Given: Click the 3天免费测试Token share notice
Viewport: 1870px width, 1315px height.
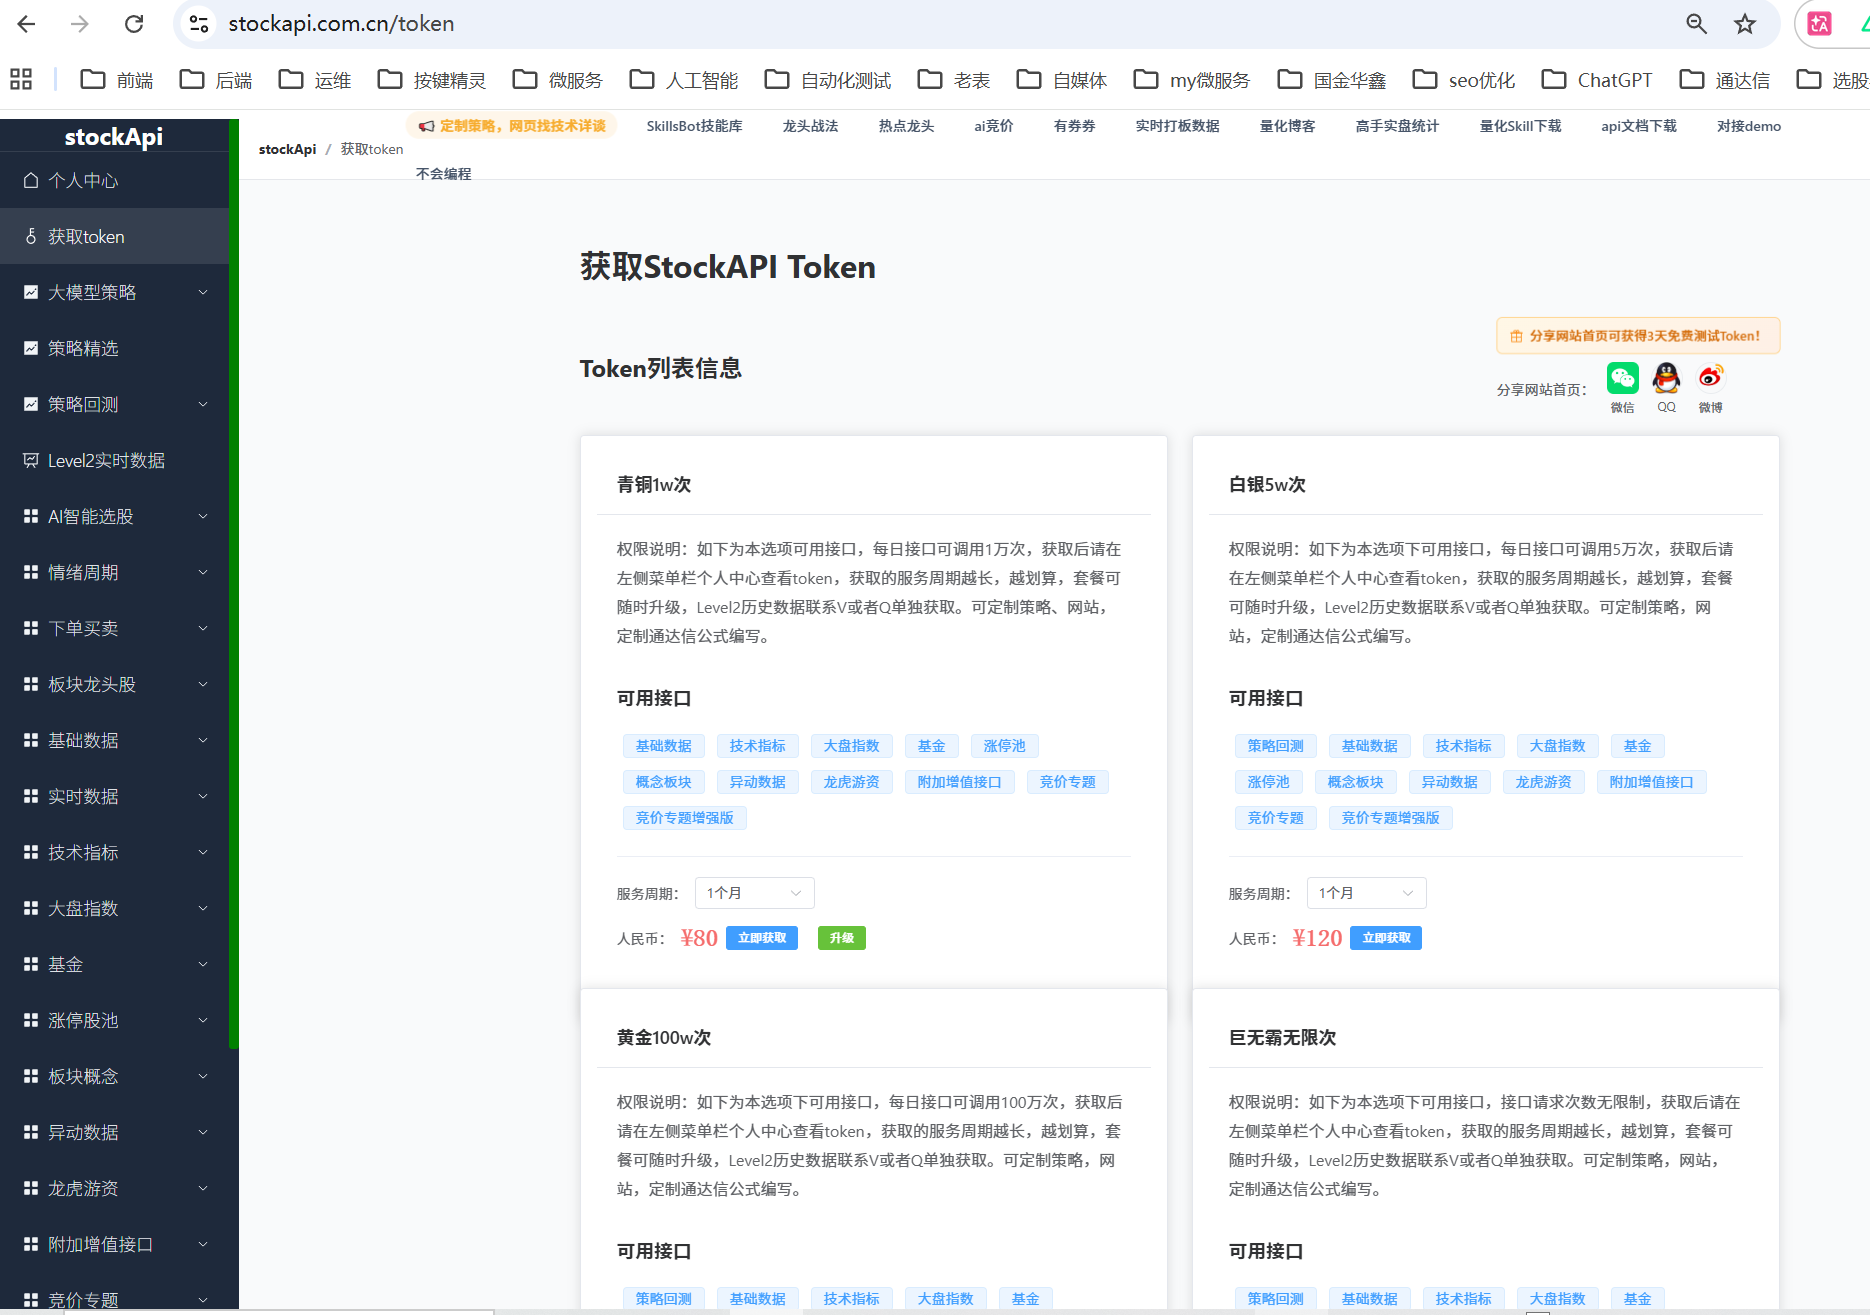Looking at the screenshot, I should point(1638,336).
